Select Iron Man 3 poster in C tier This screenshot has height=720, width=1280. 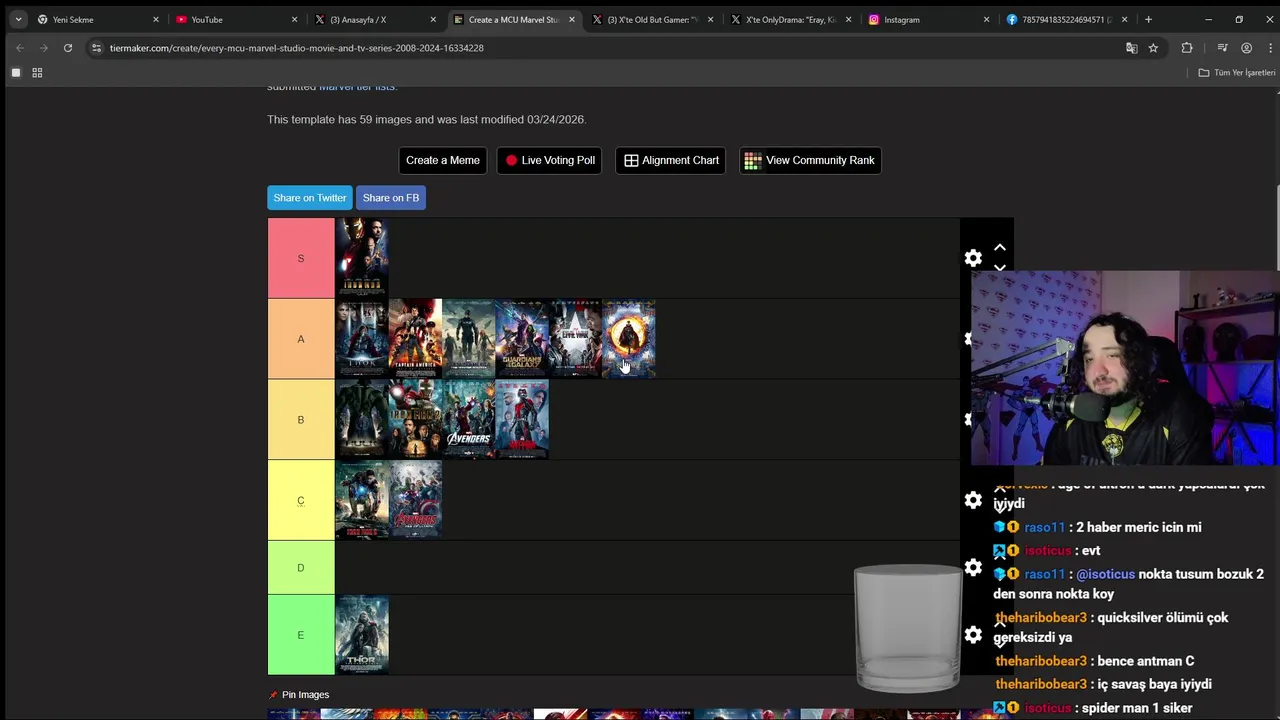click(x=362, y=500)
